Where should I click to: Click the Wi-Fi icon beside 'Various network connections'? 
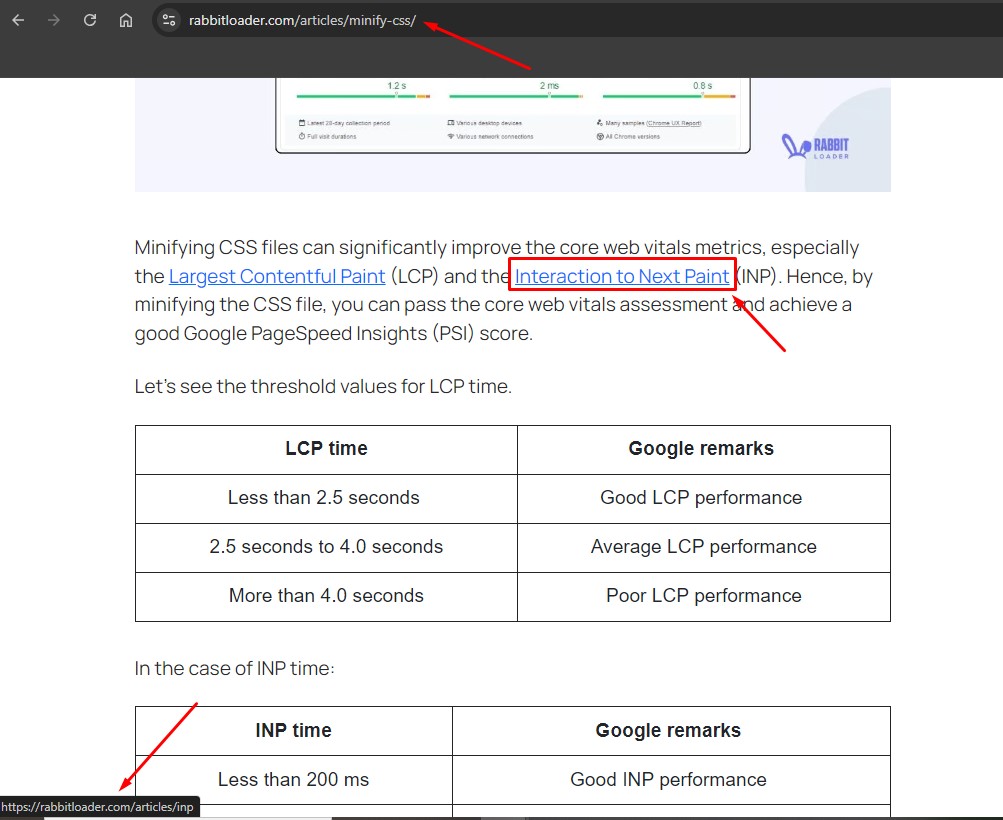[450, 136]
